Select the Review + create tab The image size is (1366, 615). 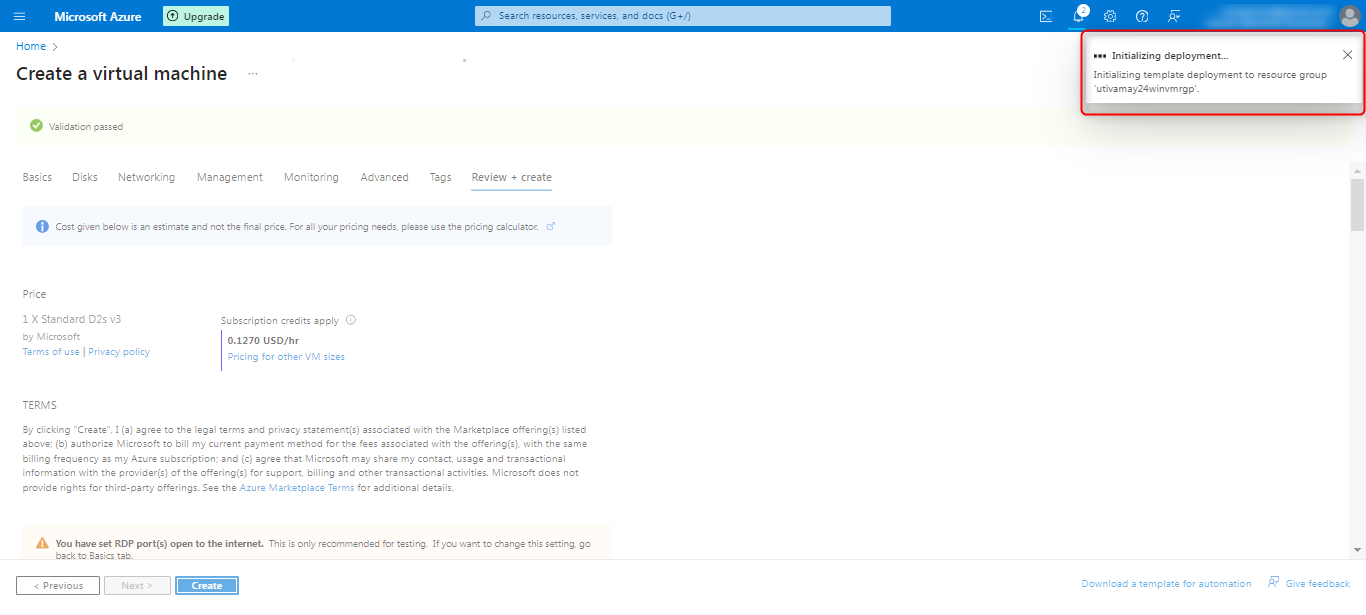(512, 177)
